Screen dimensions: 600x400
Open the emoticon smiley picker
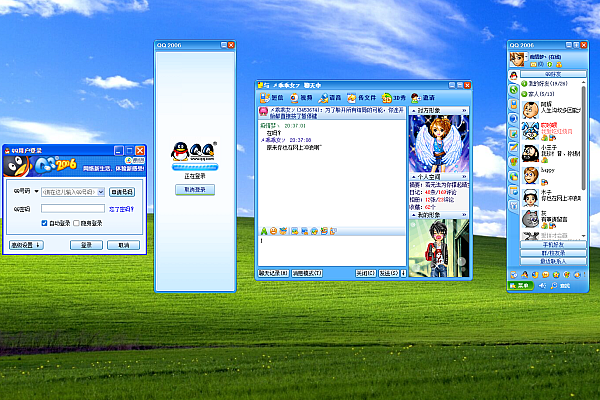273,231
